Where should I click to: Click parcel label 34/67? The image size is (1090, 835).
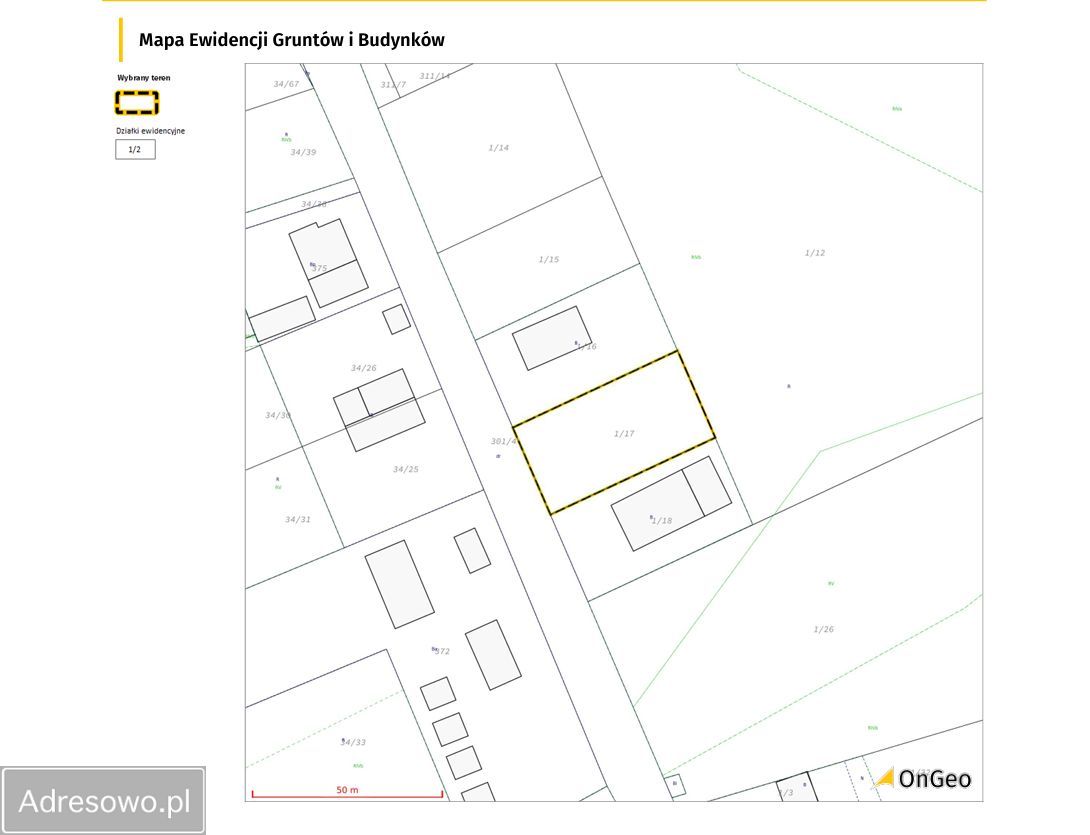coord(286,84)
